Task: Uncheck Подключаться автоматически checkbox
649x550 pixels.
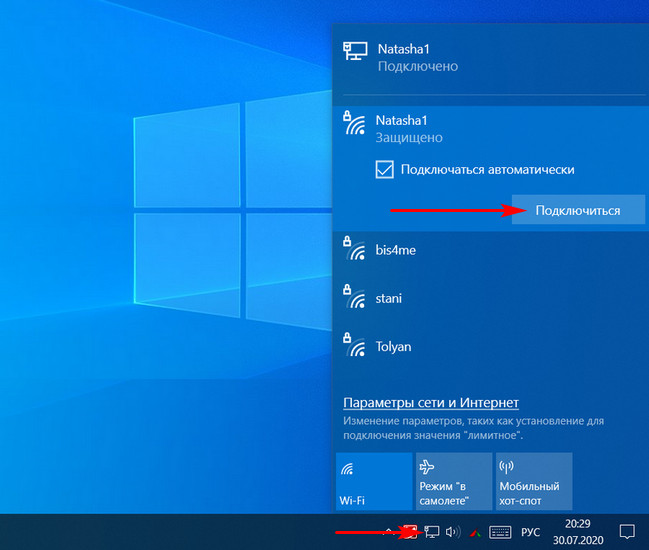Action: (x=385, y=169)
